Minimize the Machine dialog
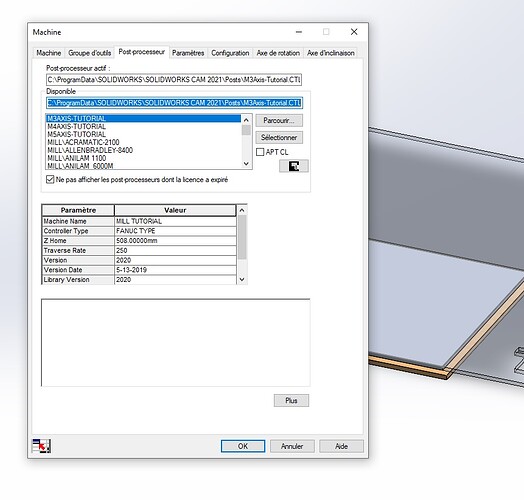Image resolution: width=524 pixels, height=500 pixels. click(299, 32)
